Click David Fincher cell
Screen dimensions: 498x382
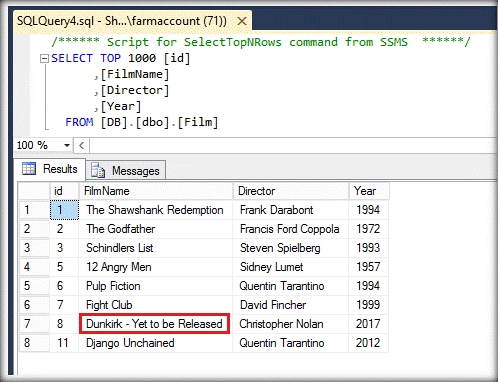tap(291, 305)
